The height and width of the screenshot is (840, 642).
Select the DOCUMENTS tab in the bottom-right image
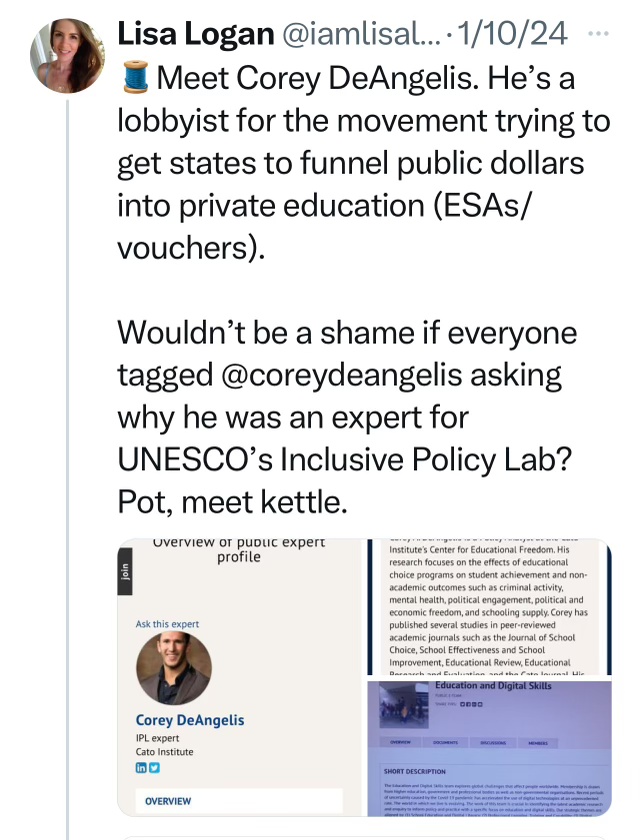pyautogui.click(x=446, y=742)
